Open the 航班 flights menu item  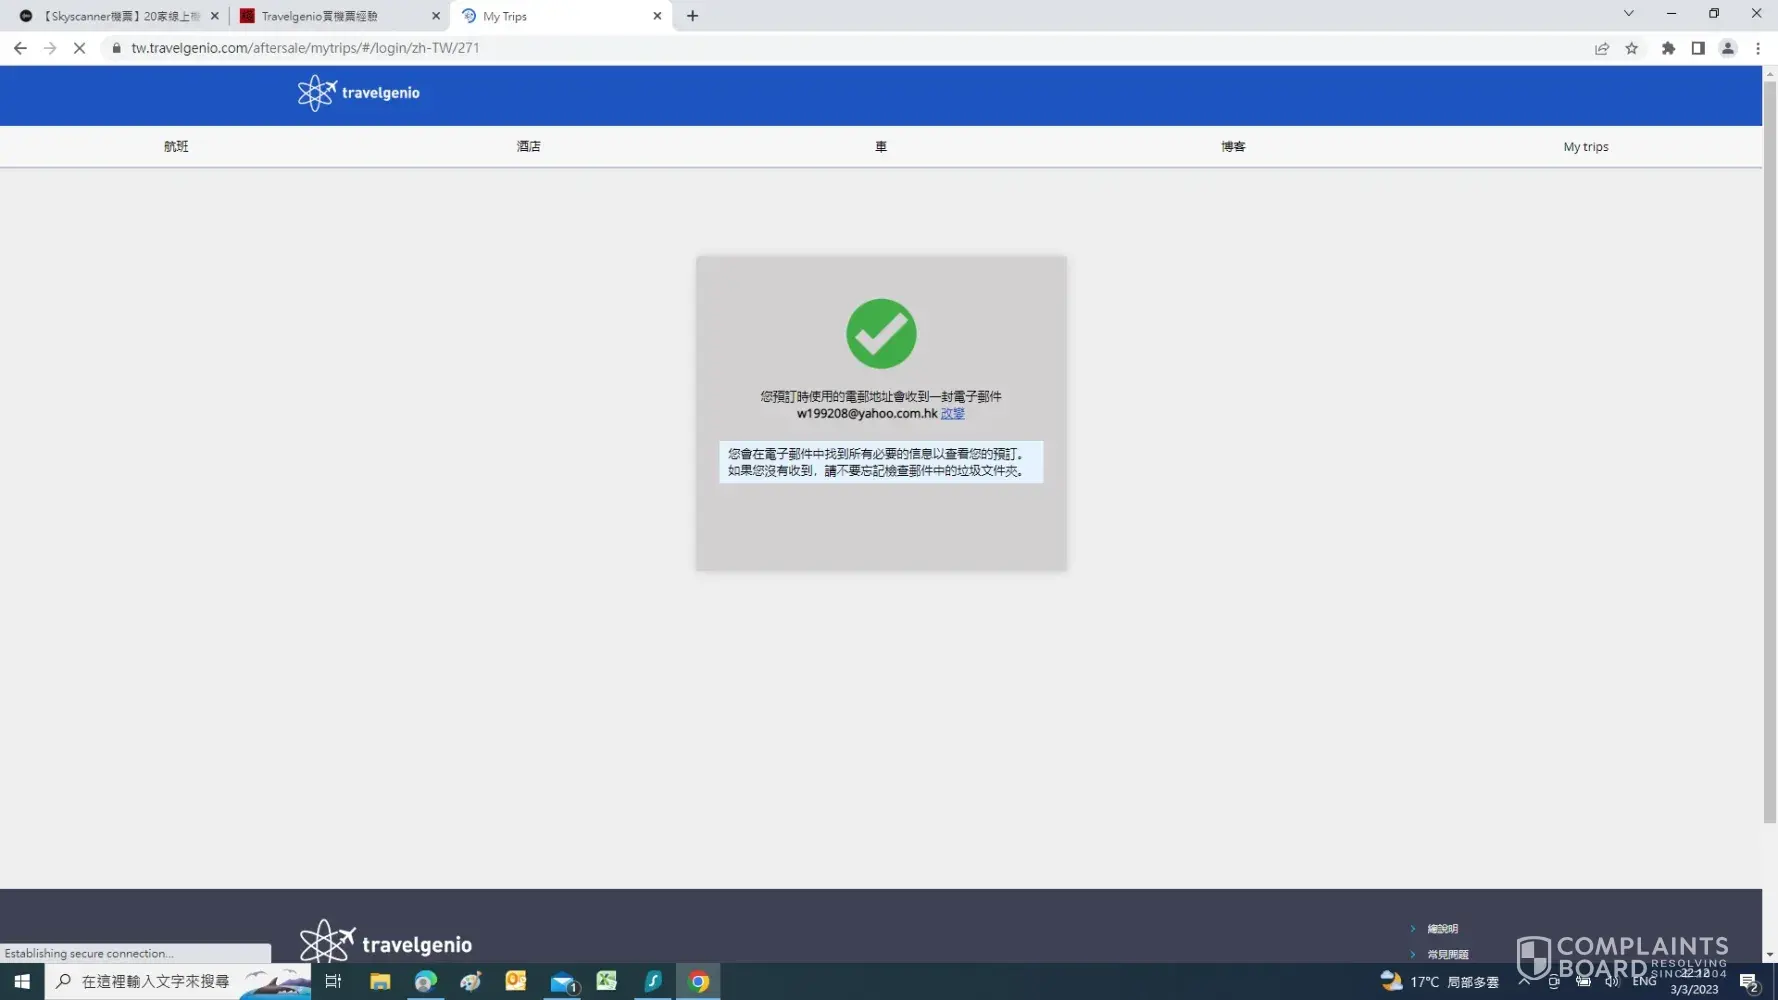pyautogui.click(x=176, y=147)
